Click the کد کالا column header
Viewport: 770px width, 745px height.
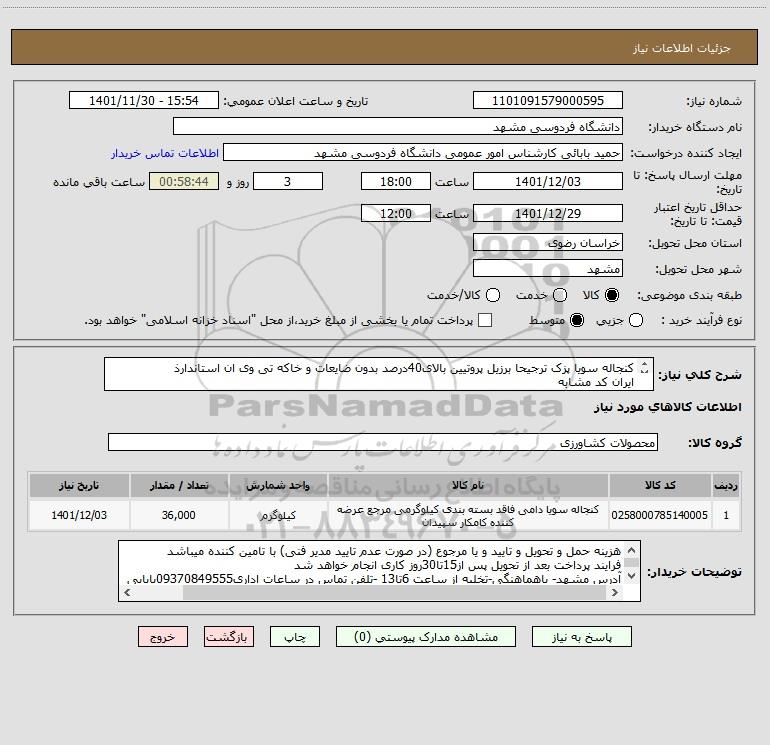pyautogui.click(x=660, y=485)
